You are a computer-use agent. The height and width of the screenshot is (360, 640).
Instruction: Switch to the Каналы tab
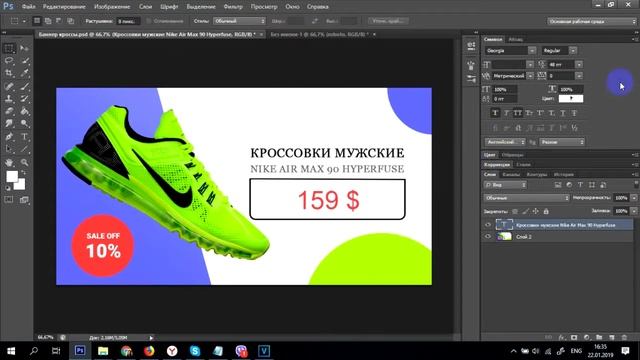[511, 174]
